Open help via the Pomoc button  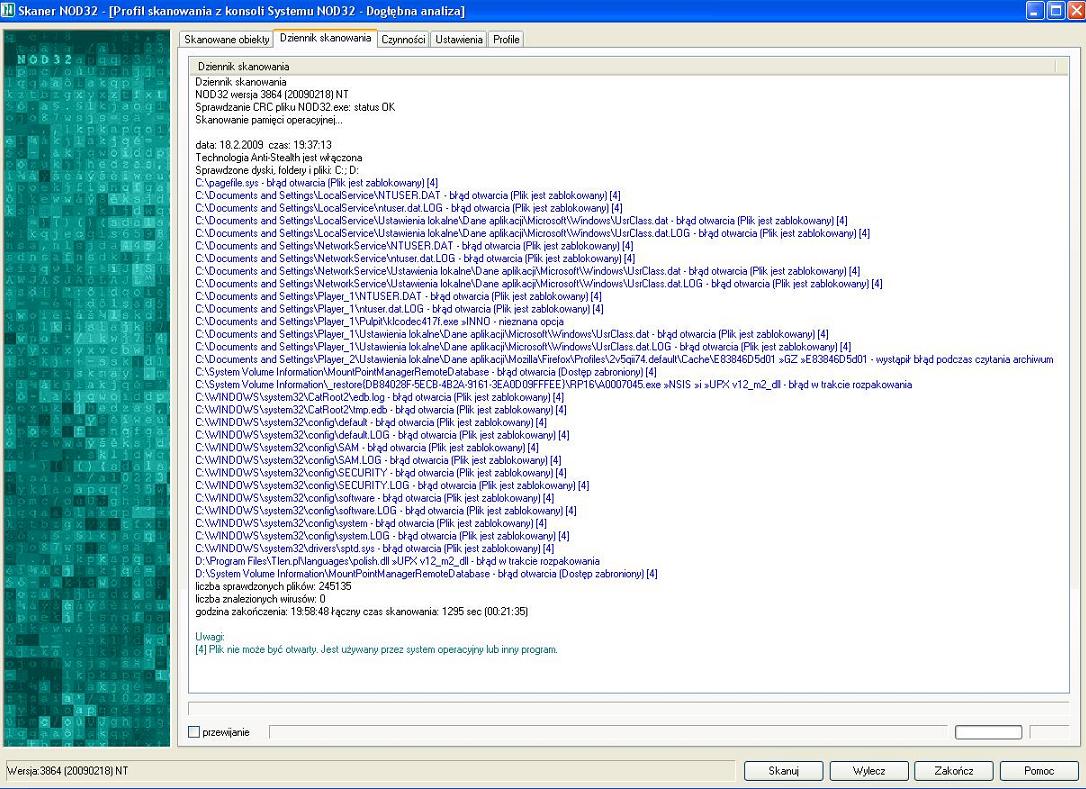coord(1039,771)
